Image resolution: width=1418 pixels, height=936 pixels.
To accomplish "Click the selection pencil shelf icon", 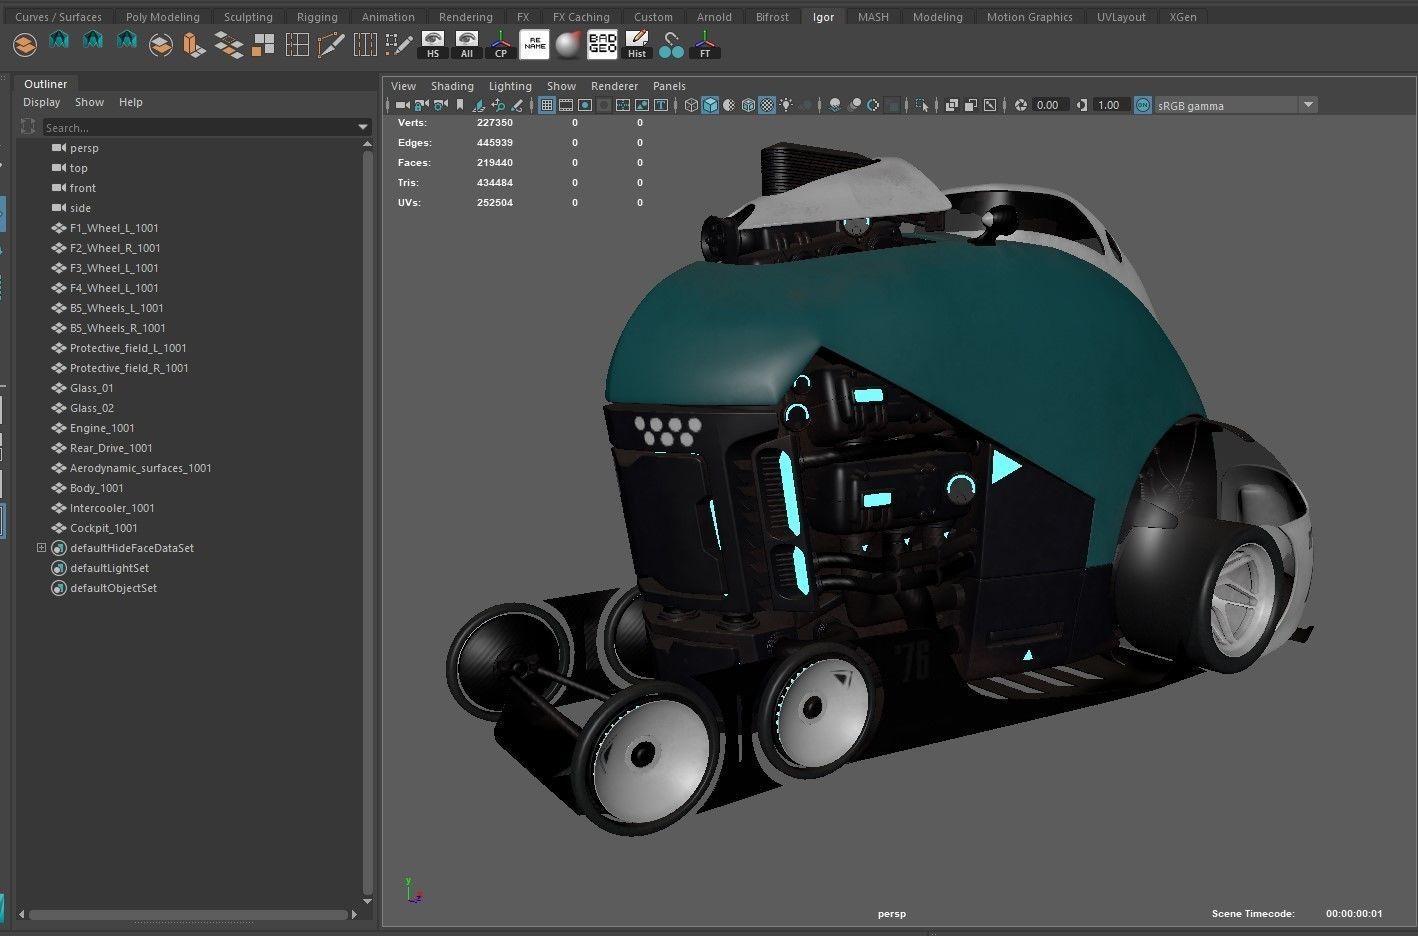I will point(399,45).
